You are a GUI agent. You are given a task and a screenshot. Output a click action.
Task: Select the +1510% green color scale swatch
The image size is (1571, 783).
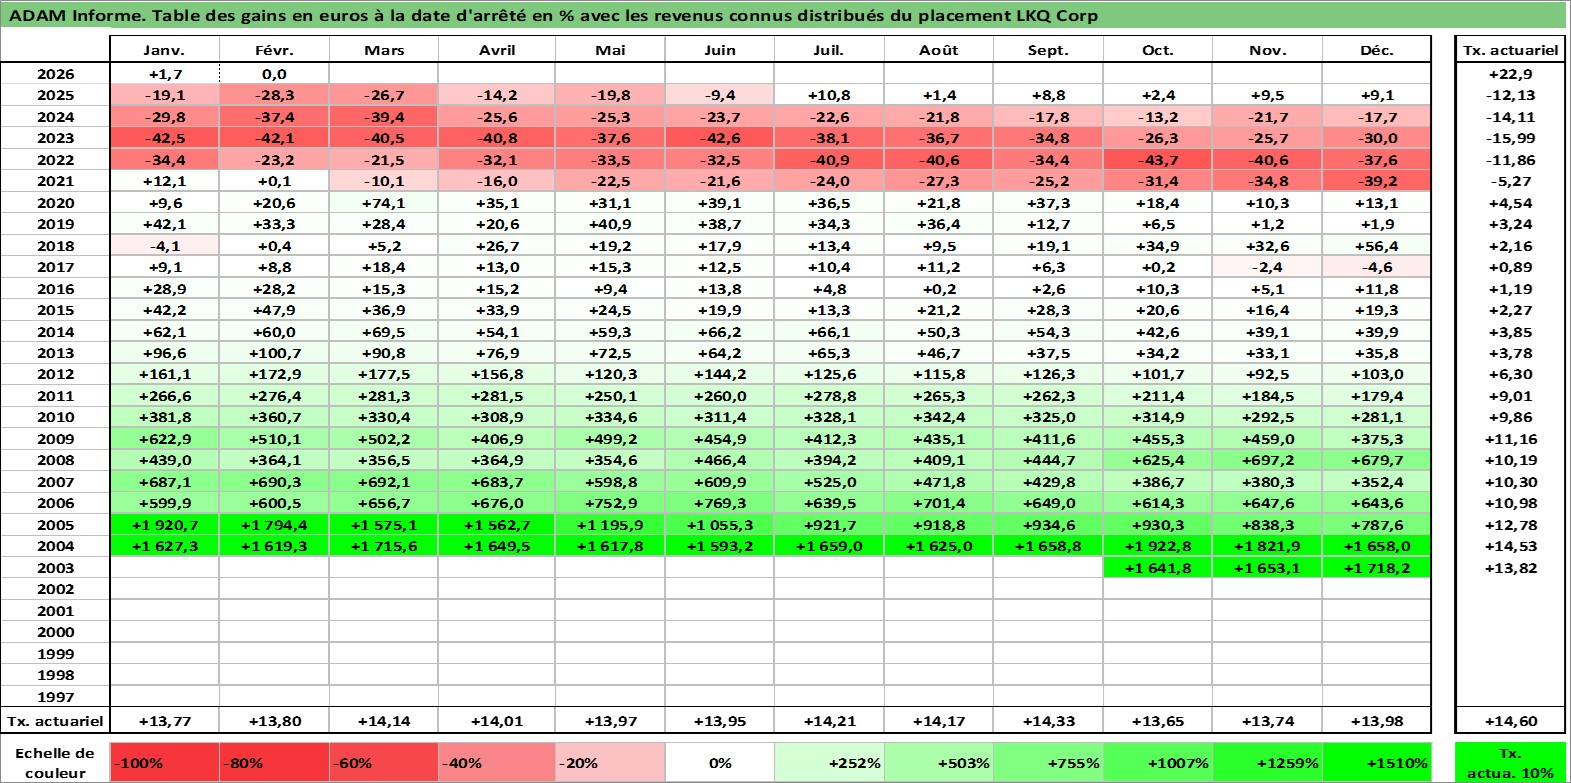(x=1377, y=762)
